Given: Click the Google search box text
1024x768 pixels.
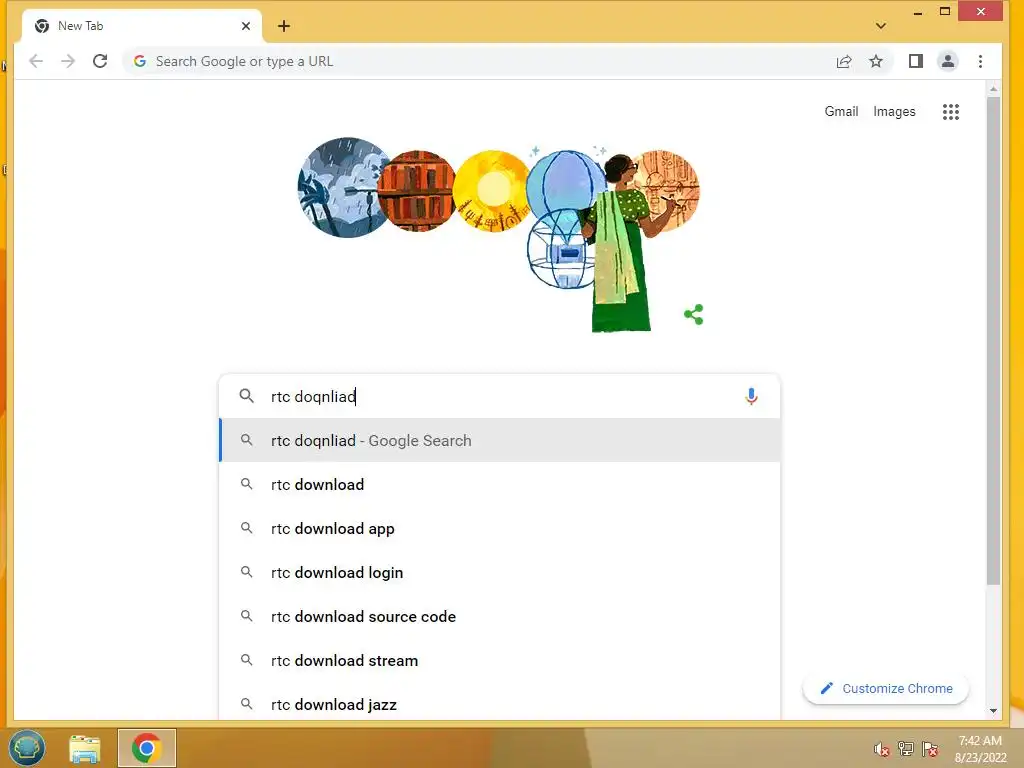Looking at the screenshot, I should (313, 396).
